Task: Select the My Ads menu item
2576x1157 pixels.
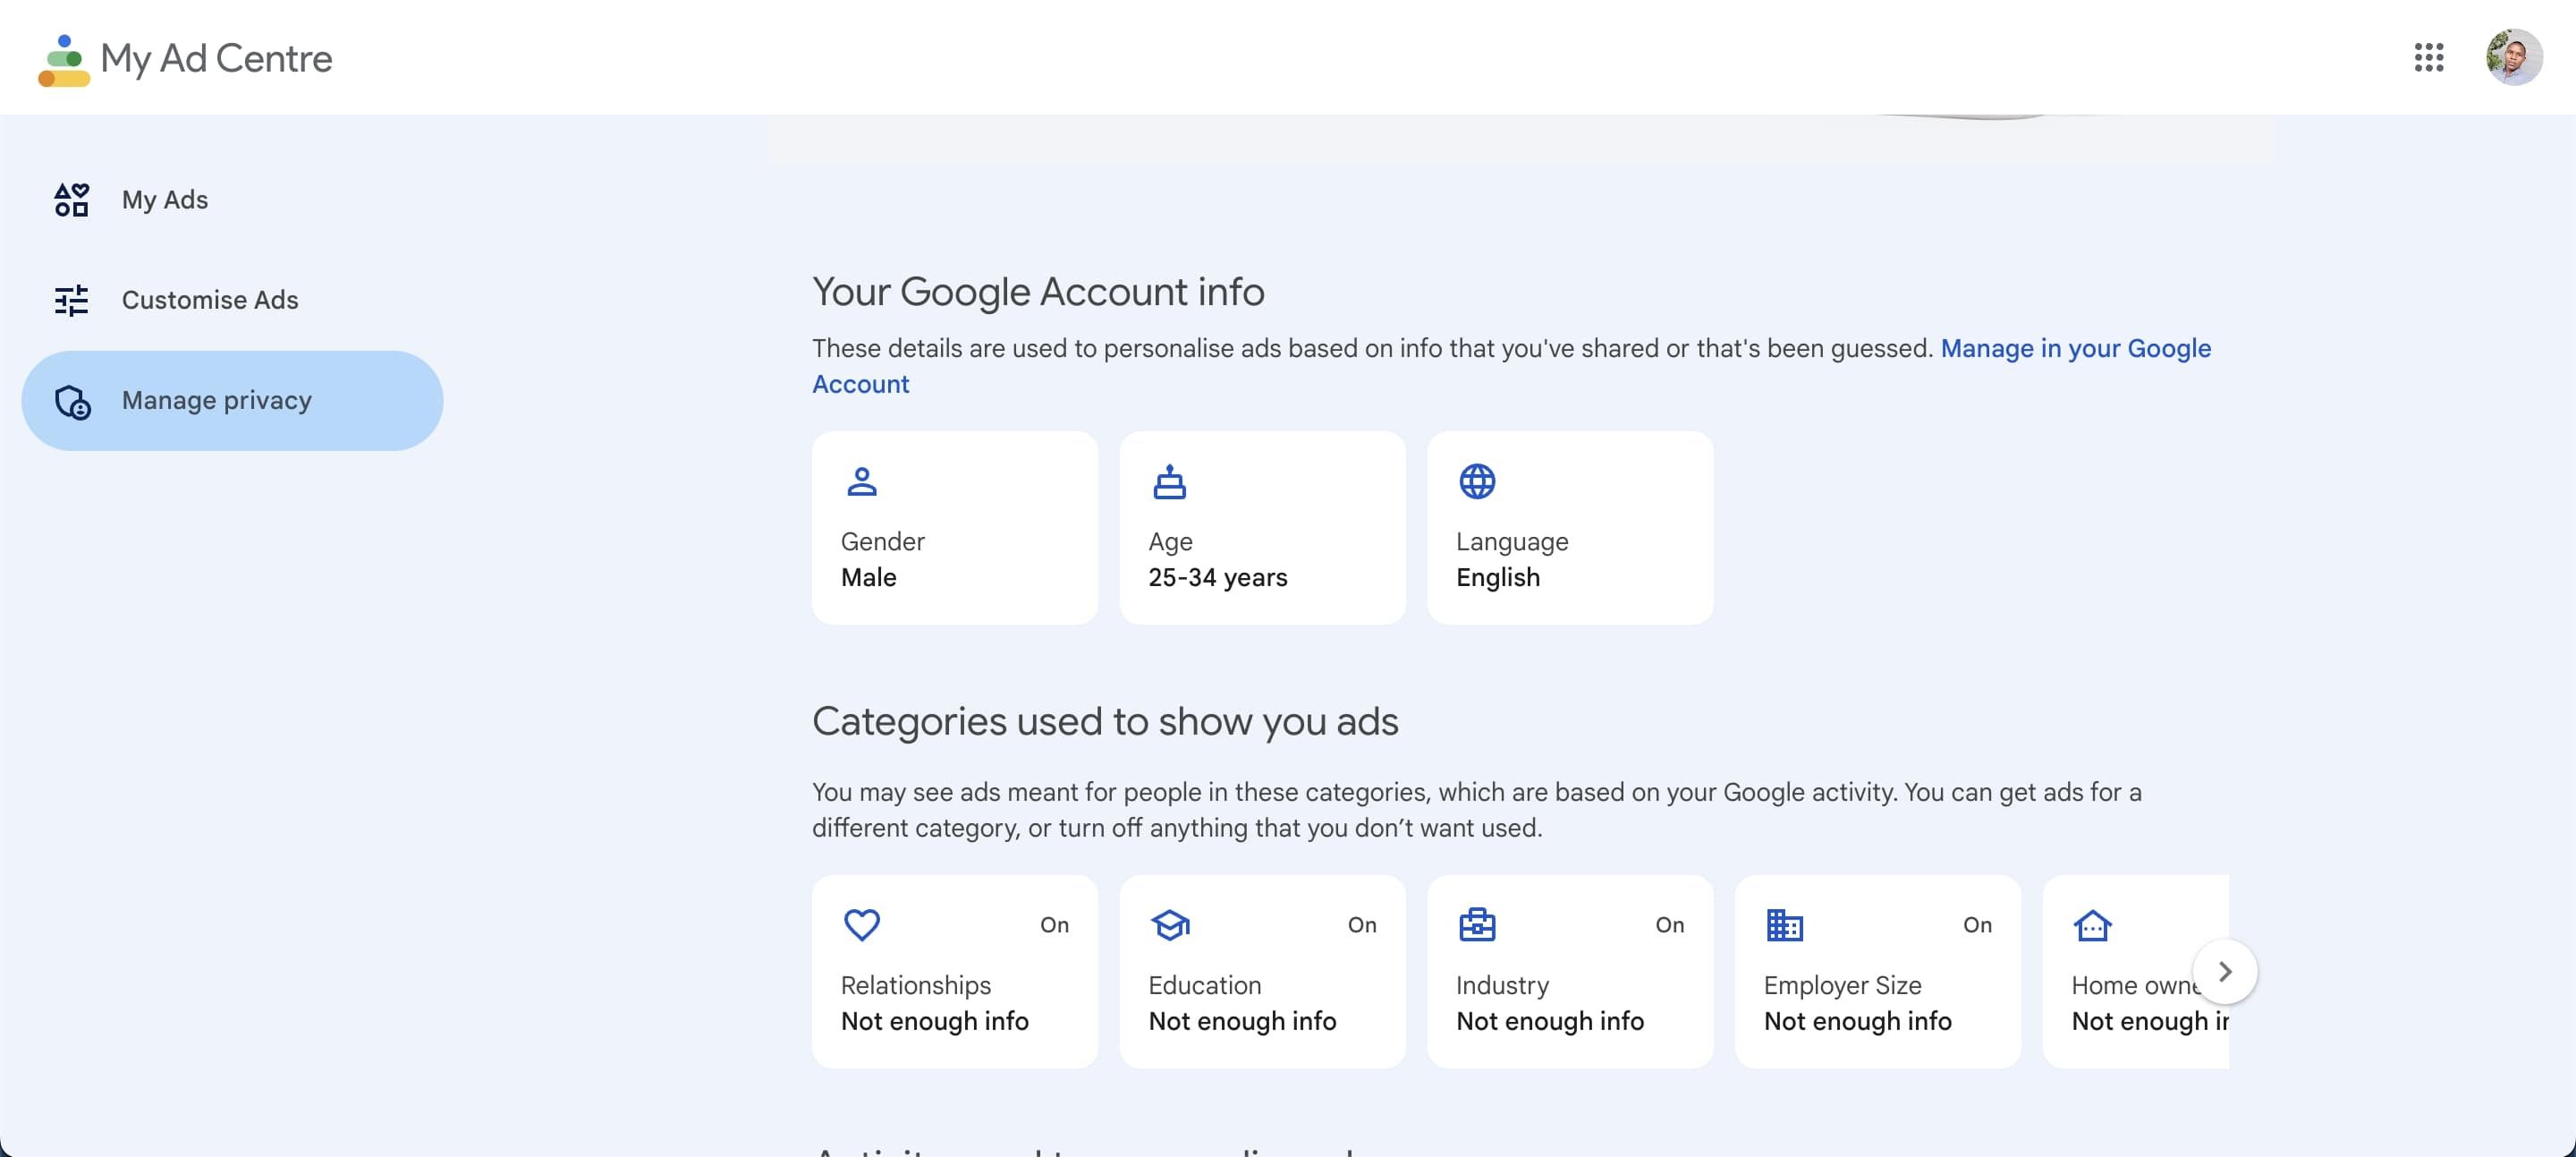Action: tap(165, 200)
